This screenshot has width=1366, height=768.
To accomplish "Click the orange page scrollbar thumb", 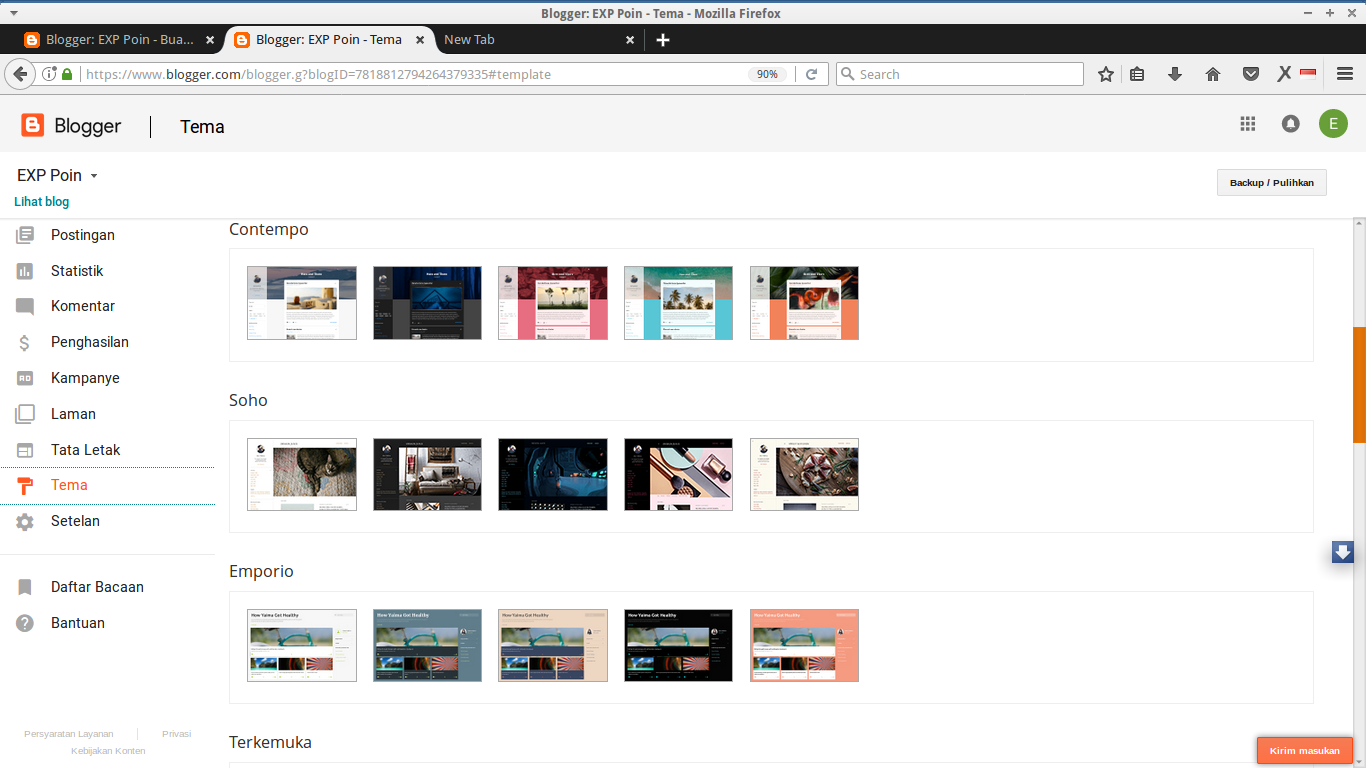I will 1359,385.
